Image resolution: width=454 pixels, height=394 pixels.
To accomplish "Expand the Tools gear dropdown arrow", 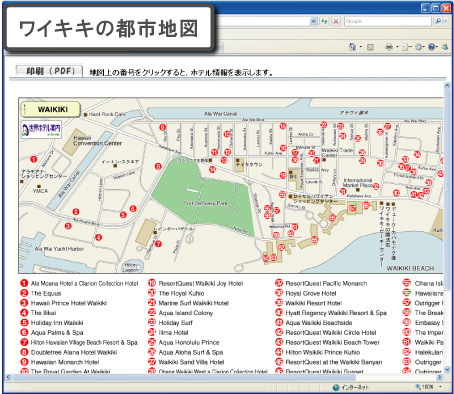I will point(424,47).
